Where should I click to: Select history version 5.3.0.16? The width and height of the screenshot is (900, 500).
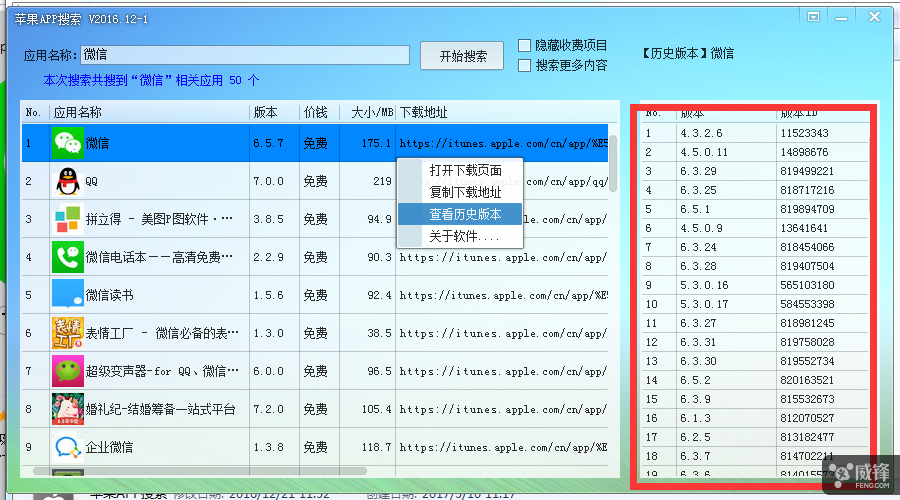tap(704, 285)
